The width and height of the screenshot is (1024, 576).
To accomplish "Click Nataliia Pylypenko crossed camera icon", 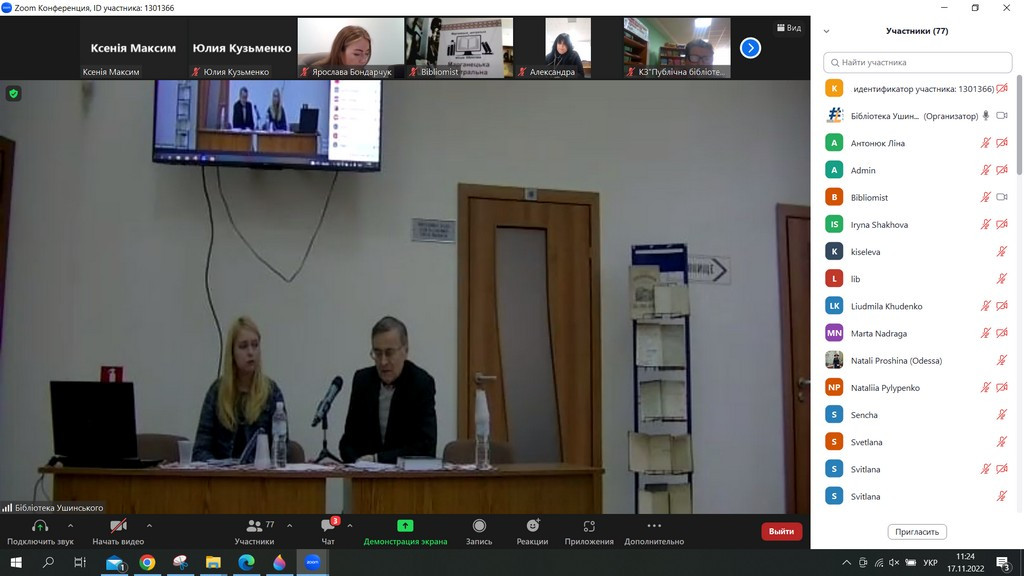I will tap(1002, 388).
